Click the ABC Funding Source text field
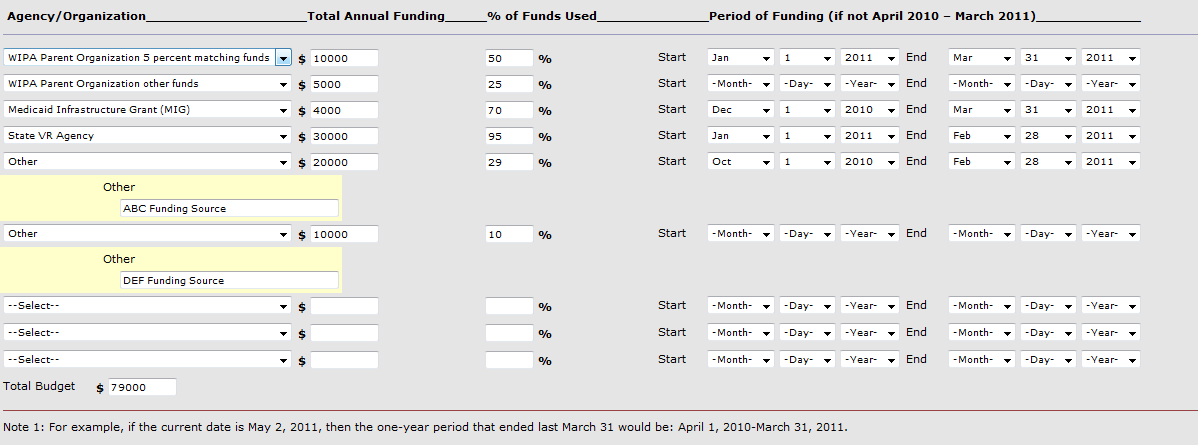The image size is (1198, 445). pyautogui.click(x=229, y=209)
